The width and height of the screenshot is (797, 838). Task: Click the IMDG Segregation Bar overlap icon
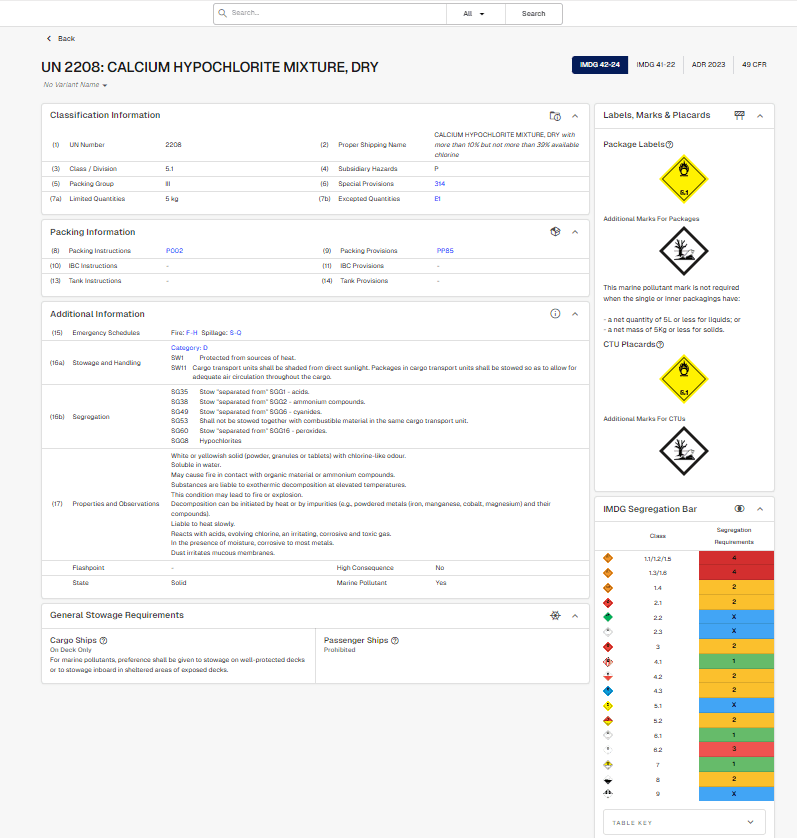tap(740, 509)
